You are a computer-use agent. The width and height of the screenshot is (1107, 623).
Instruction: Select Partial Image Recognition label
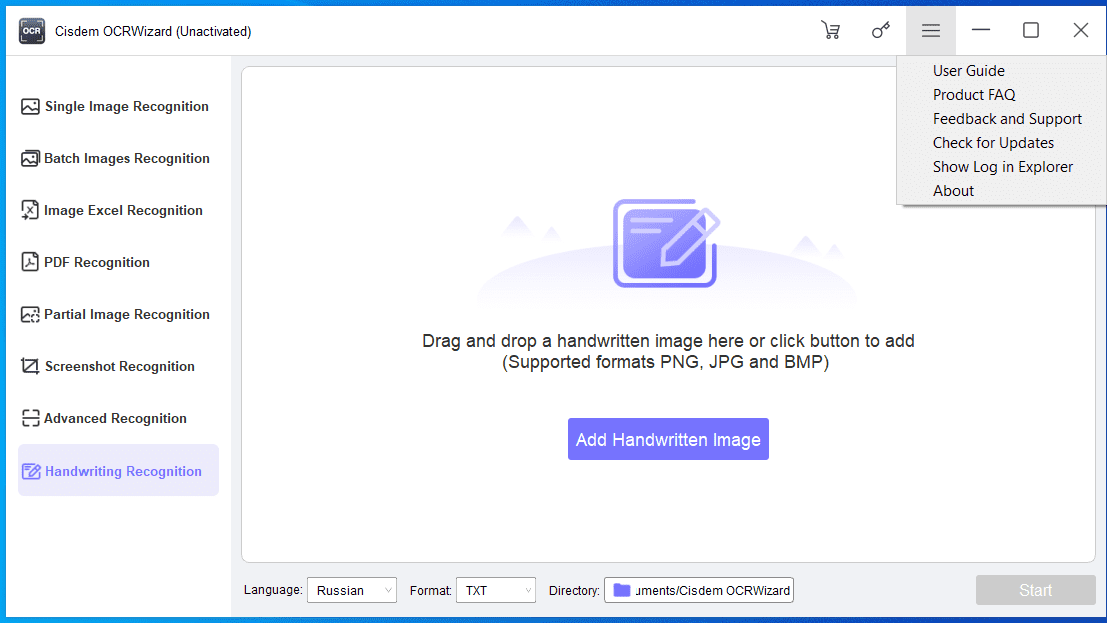[127, 314]
